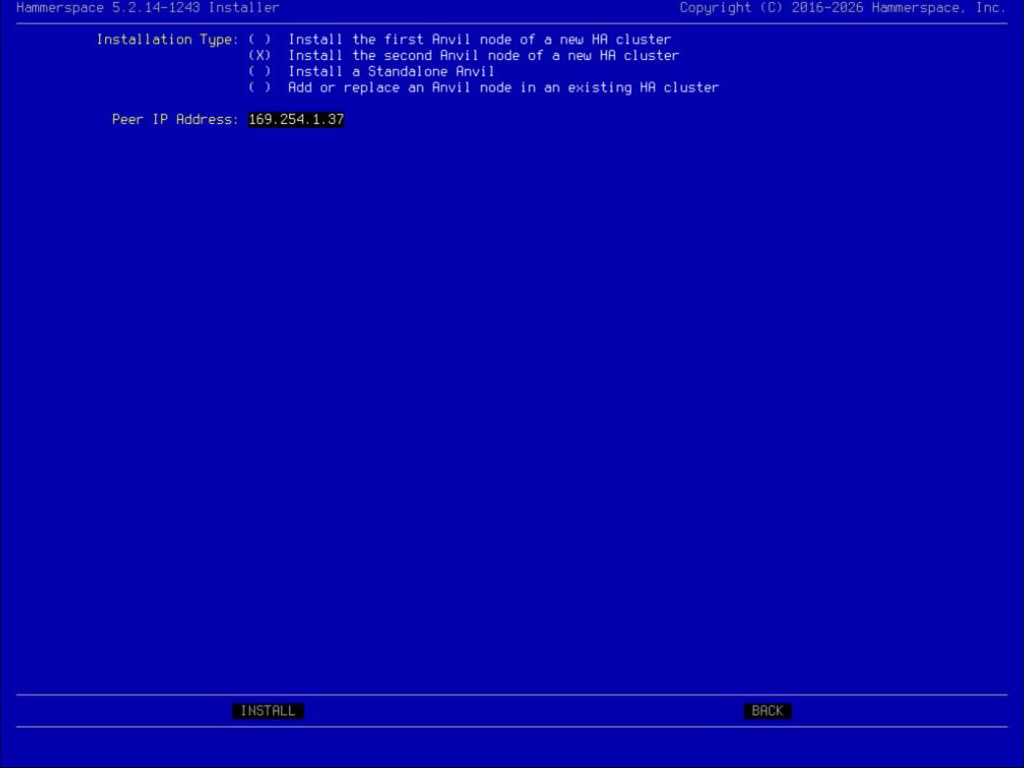Viewport: 1024px width, 768px height.
Task: Click the Copyright 2016-2026 Hammerspace, Inc. text
Action: (842, 8)
